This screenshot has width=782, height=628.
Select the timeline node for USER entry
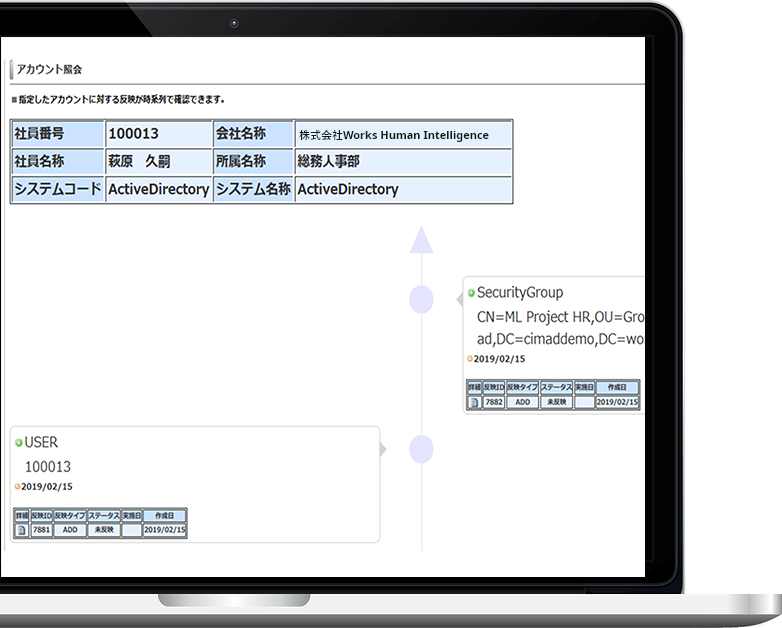(x=421, y=449)
